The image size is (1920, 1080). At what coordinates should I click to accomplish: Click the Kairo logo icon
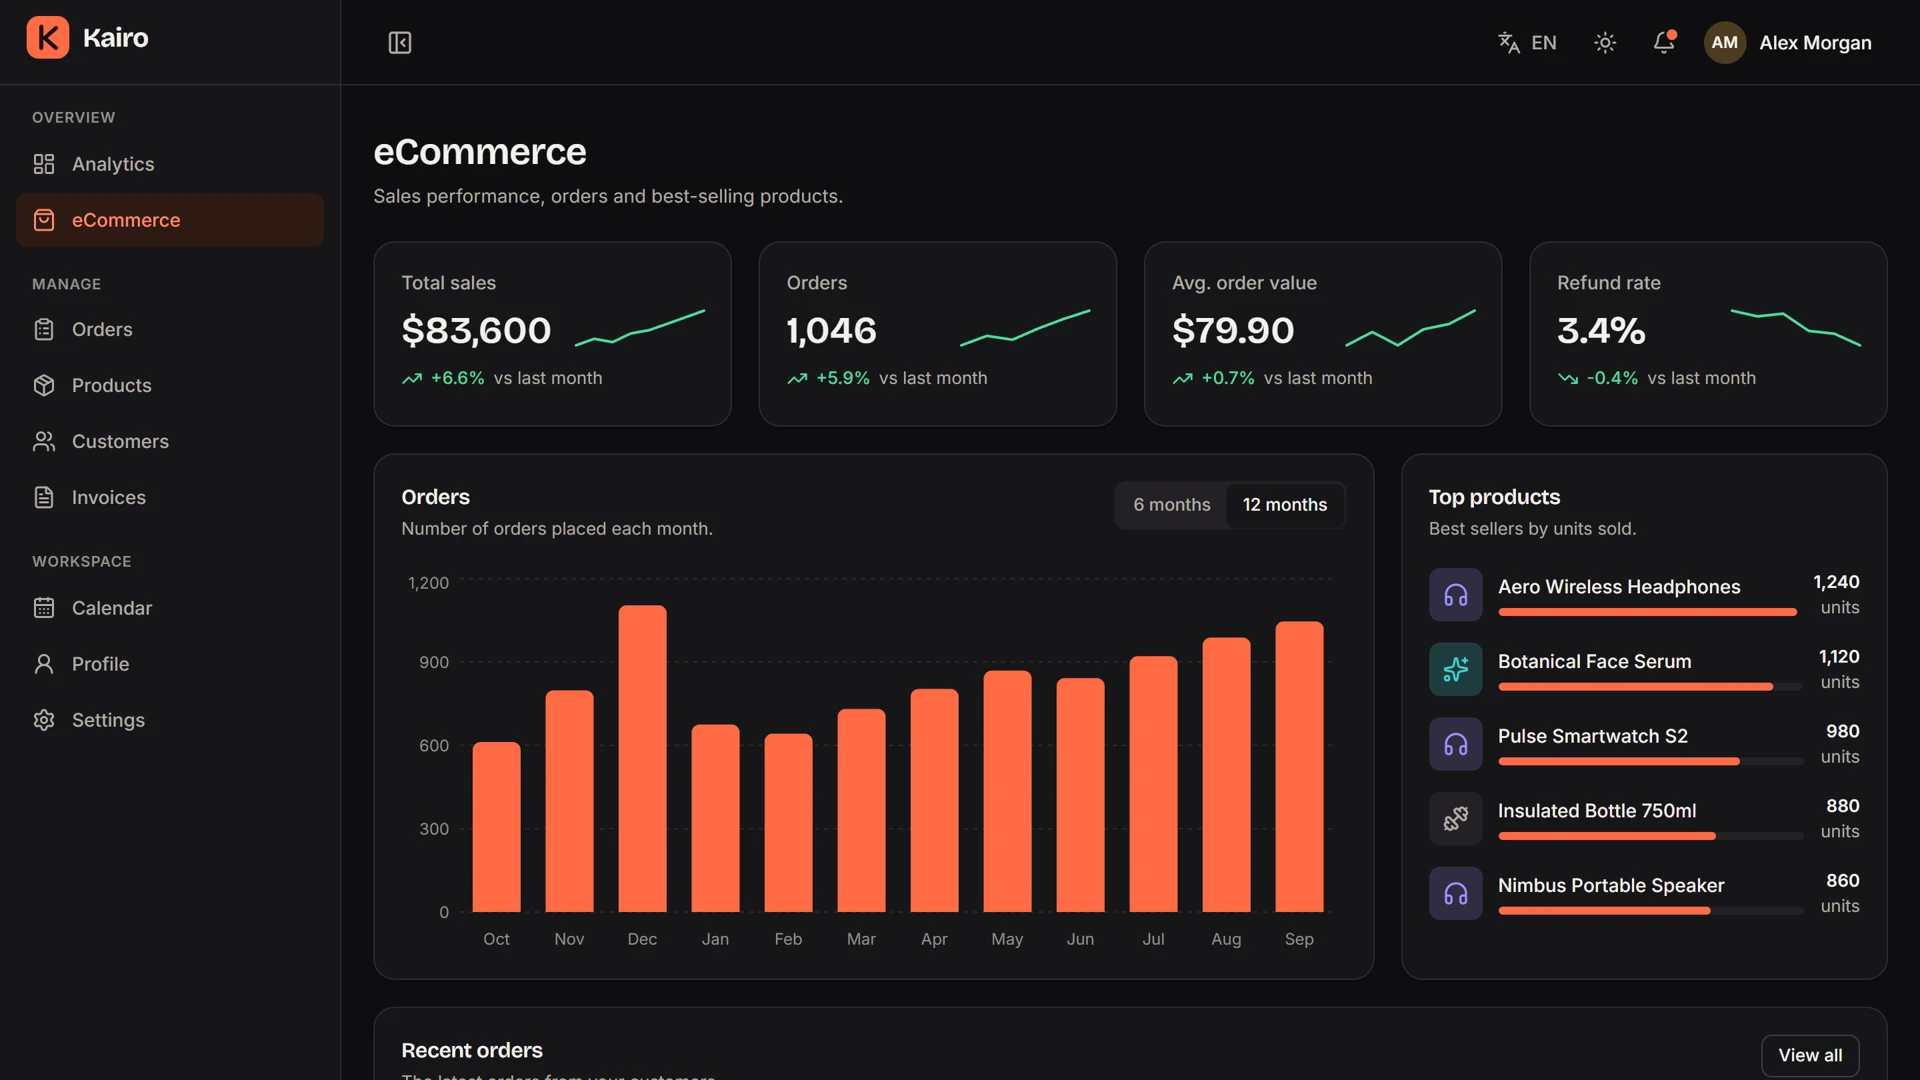click(48, 38)
